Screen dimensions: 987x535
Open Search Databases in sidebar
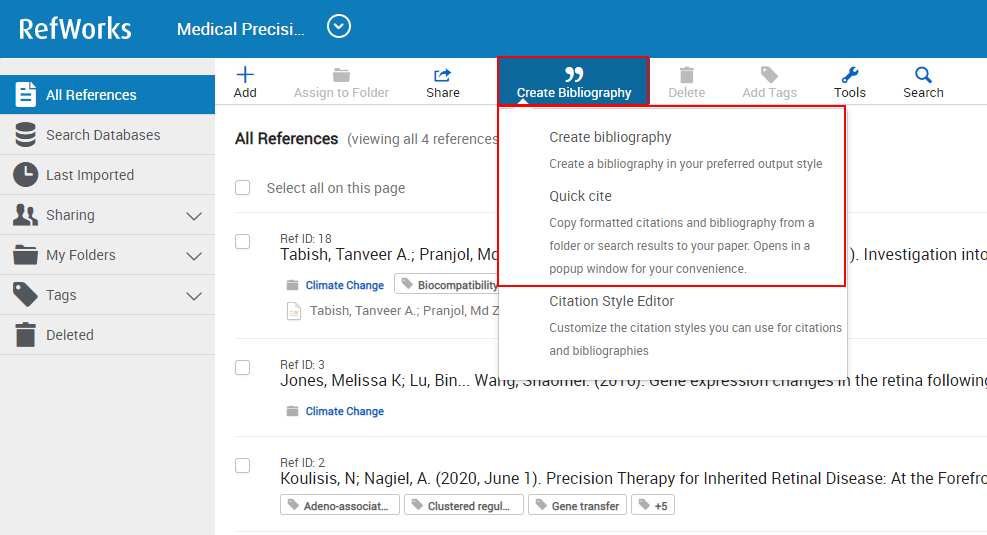(x=102, y=135)
